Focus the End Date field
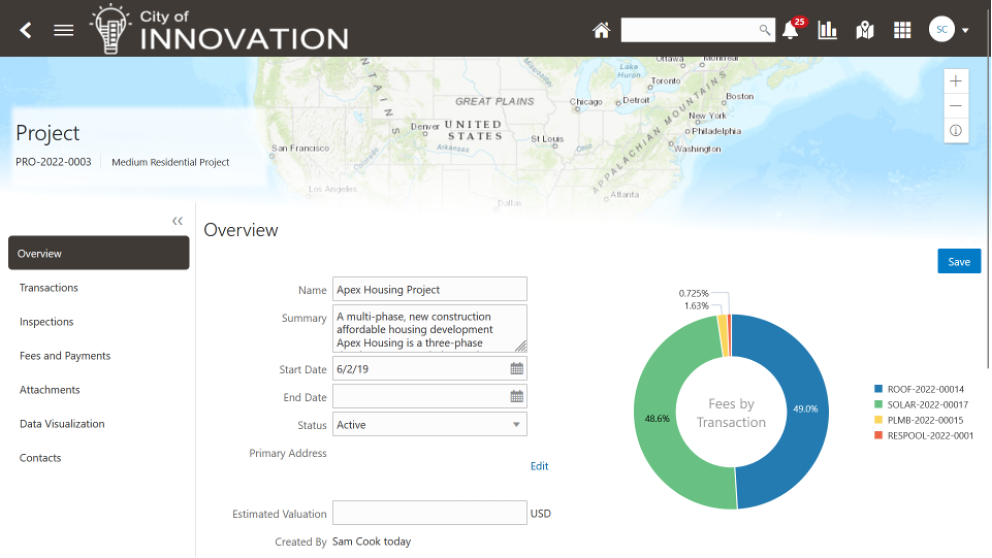The height and width of the screenshot is (558, 992). [421, 397]
